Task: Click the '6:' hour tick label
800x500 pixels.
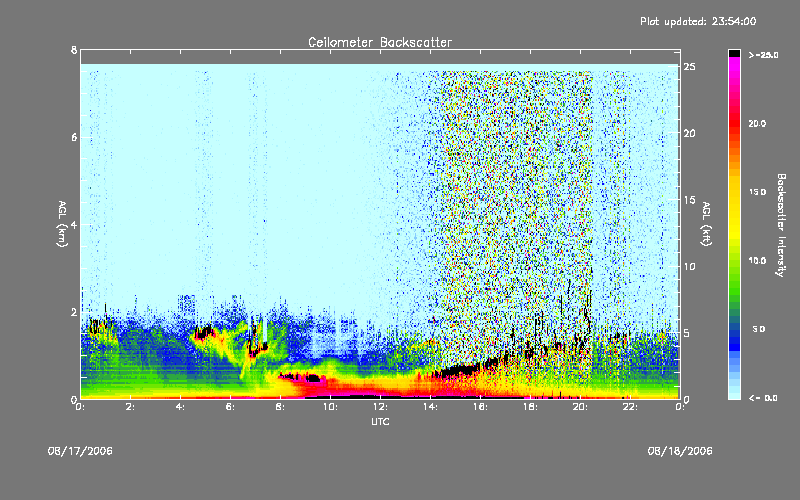Action: coord(231,407)
